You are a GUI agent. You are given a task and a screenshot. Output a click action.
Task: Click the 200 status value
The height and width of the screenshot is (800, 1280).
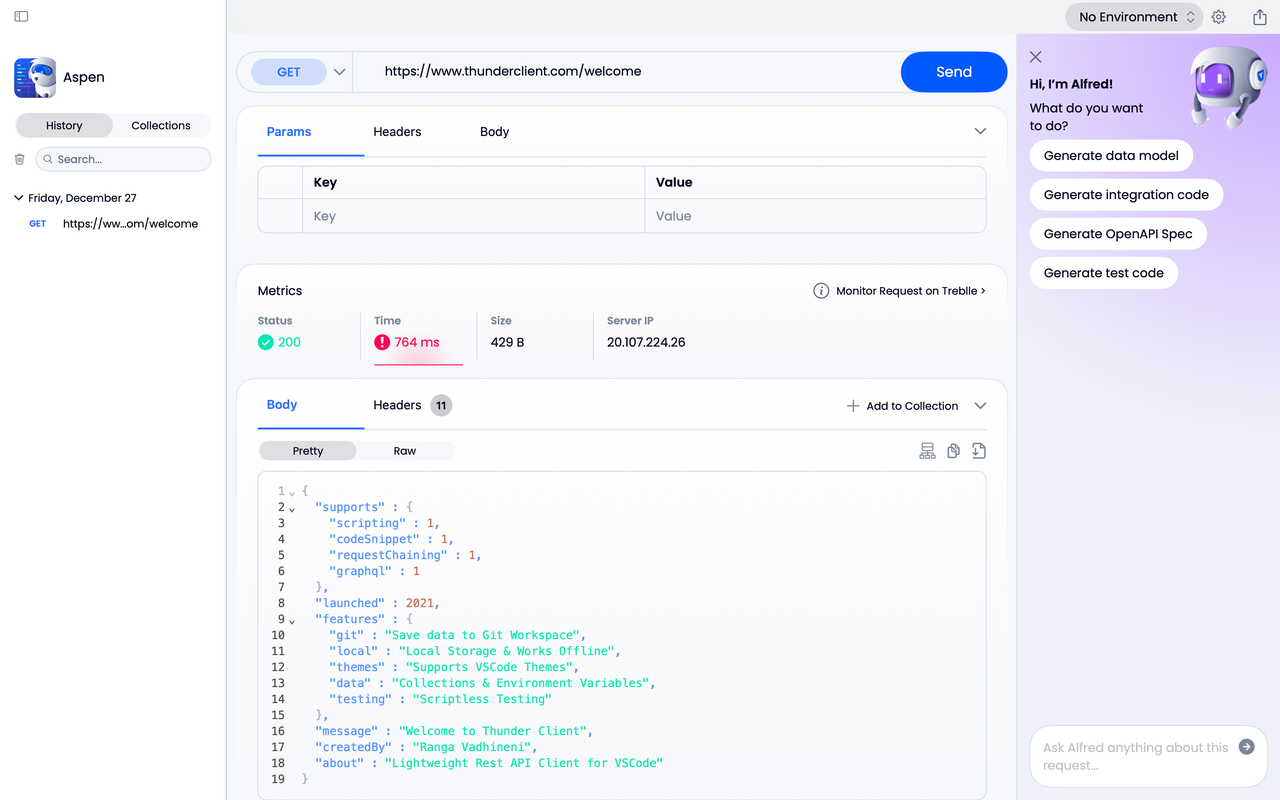pos(289,342)
